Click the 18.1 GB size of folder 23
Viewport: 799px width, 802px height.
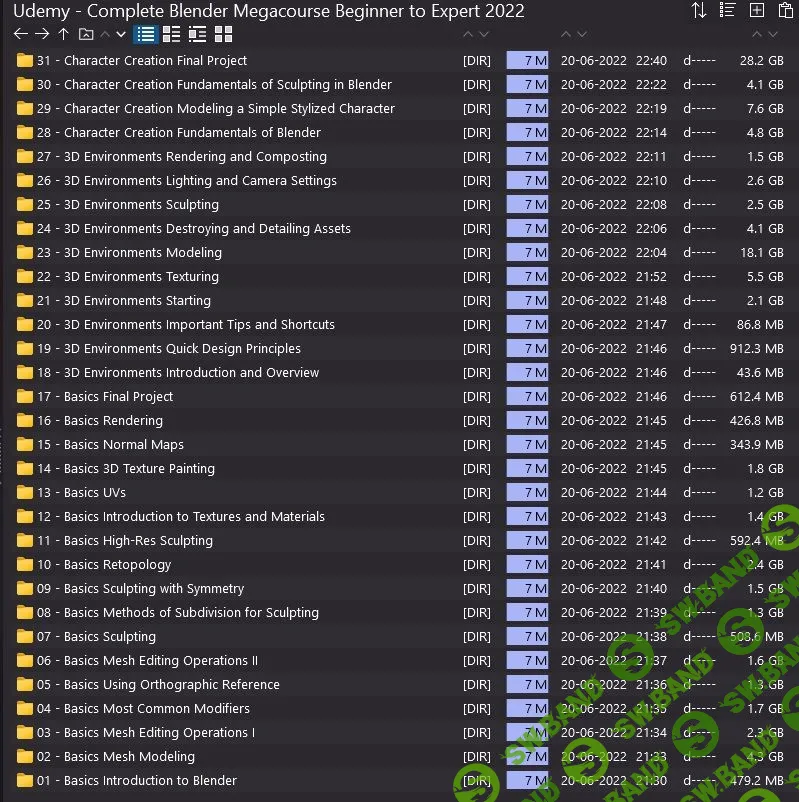761,252
